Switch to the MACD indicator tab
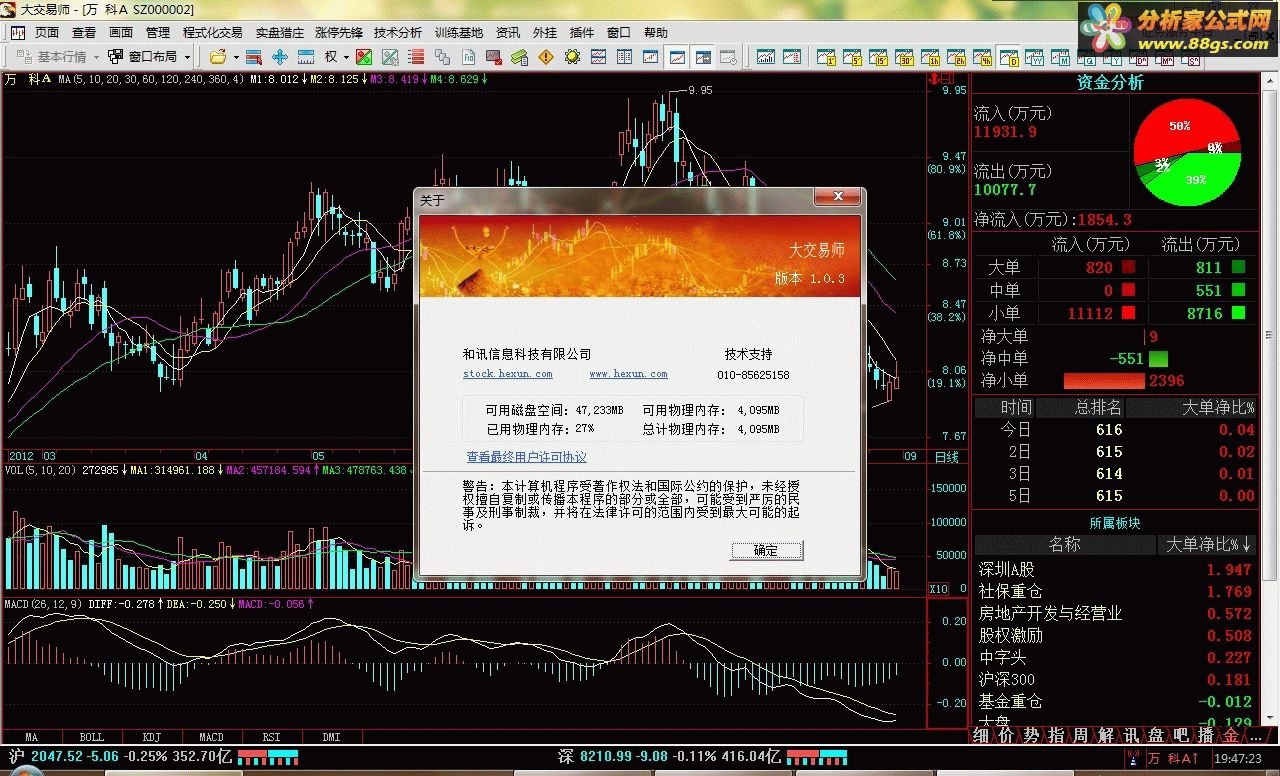Image resolution: width=1280 pixels, height=776 pixels. click(211, 737)
